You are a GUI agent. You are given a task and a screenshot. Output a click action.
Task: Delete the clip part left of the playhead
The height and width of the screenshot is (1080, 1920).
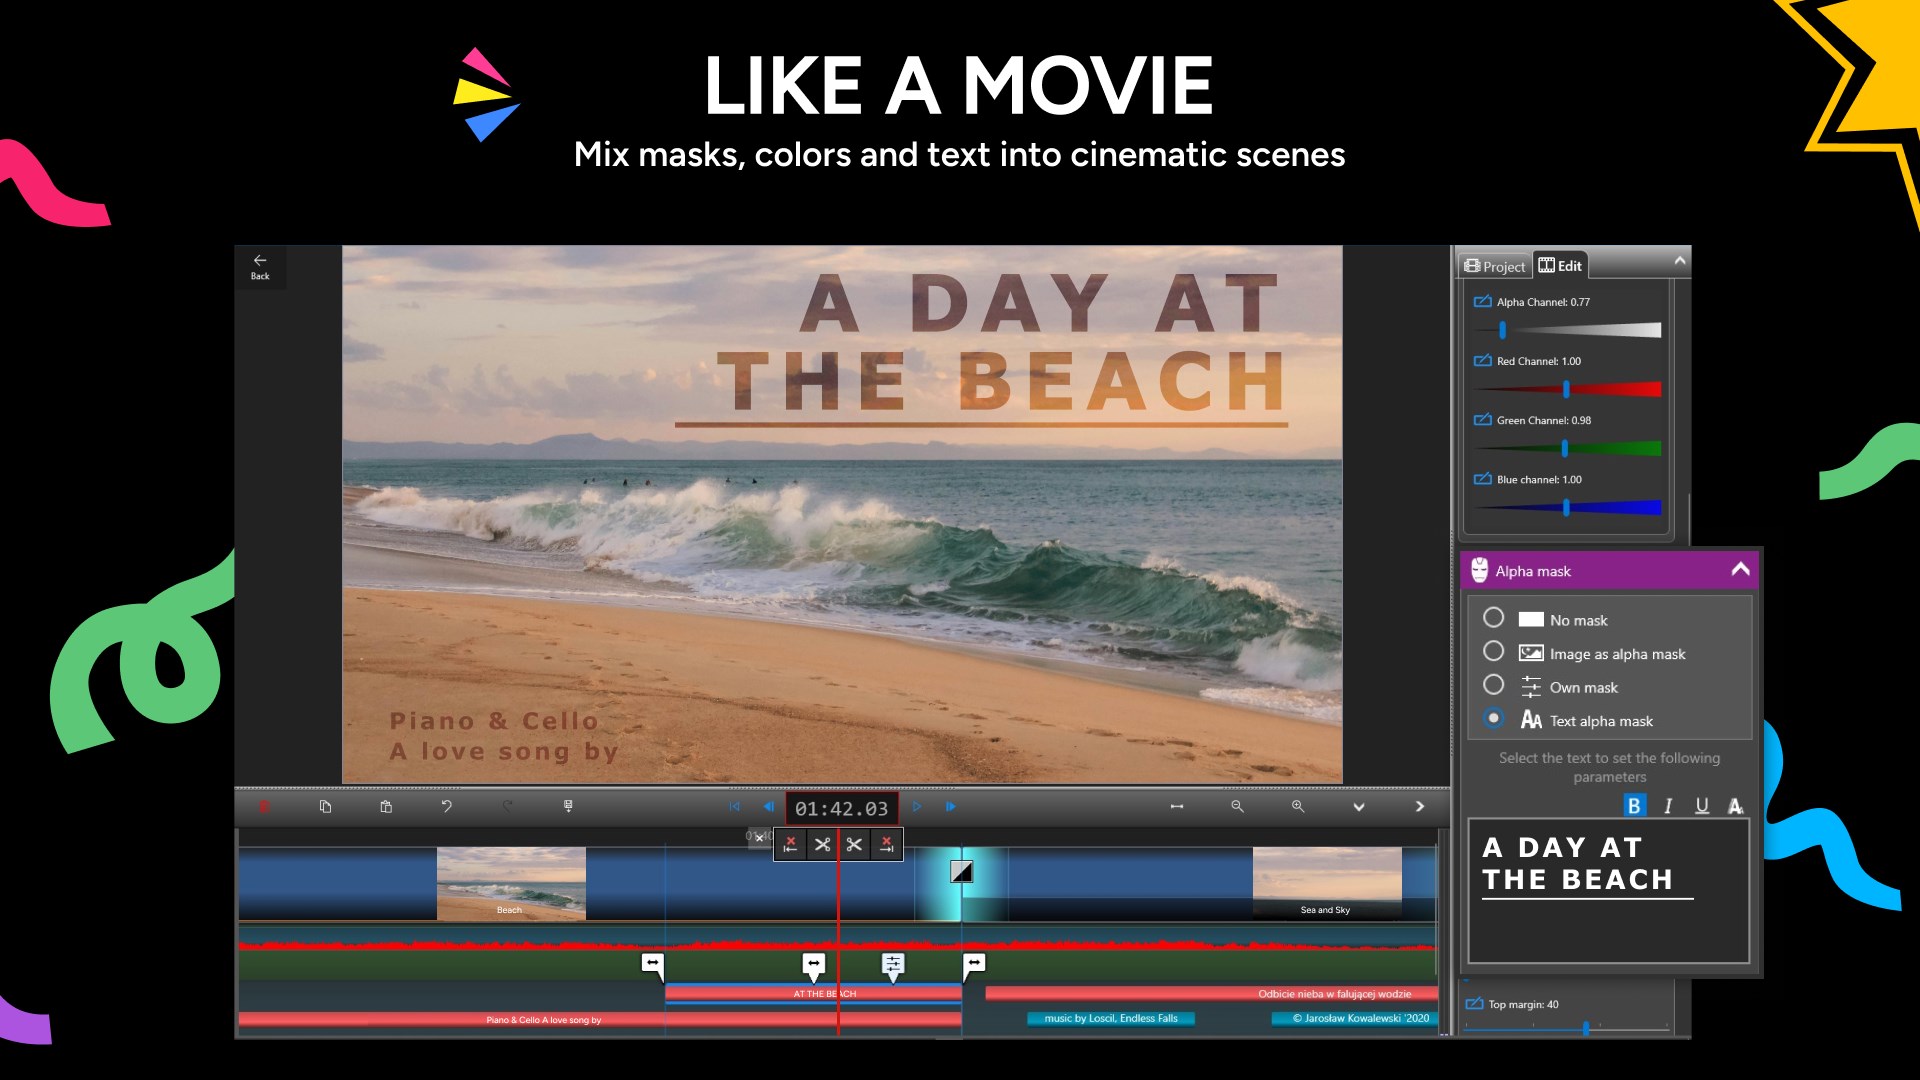[790, 845]
